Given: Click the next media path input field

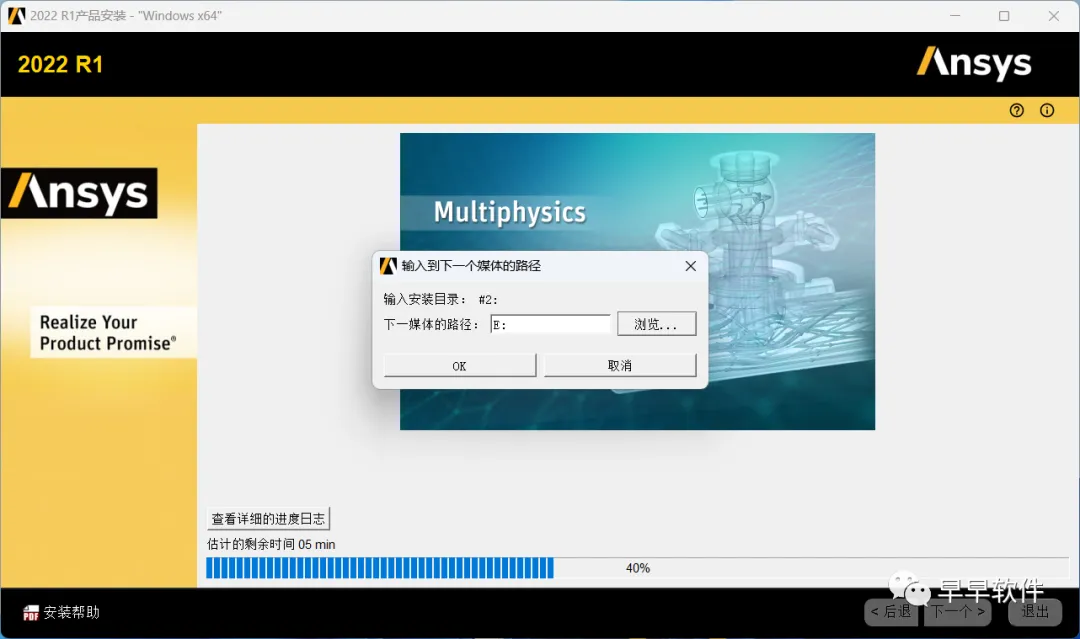Looking at the screenshot, I should [550, 324].
